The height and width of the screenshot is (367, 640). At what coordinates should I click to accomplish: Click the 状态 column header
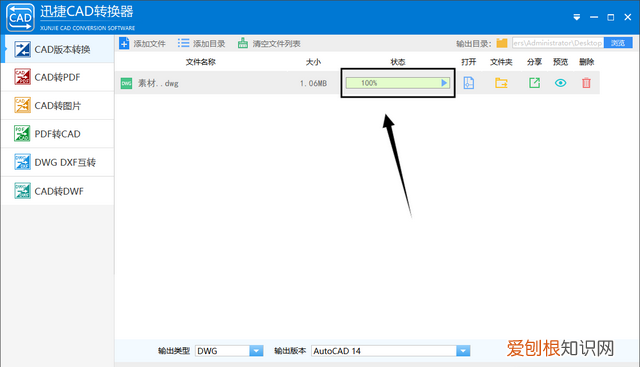tap(398, 62)
